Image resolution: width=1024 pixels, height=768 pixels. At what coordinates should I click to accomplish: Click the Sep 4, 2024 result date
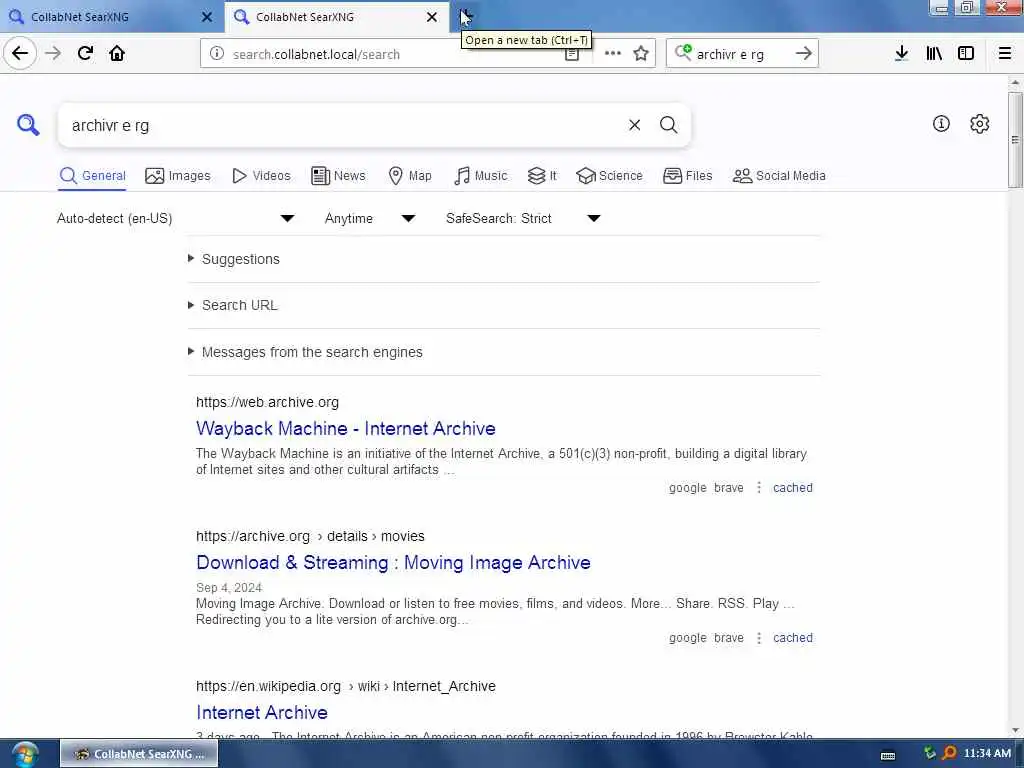pyautogui.click(x=229, y=588)
